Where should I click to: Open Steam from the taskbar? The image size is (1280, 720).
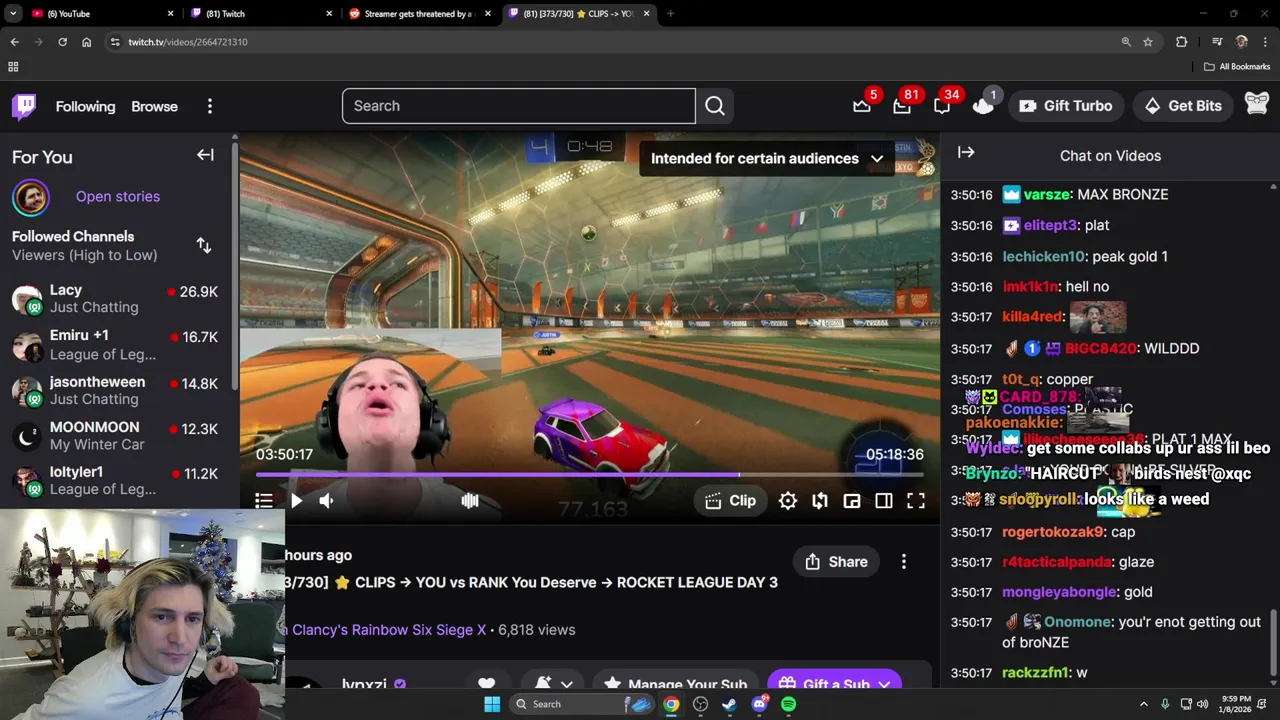[x=730, y=704]
